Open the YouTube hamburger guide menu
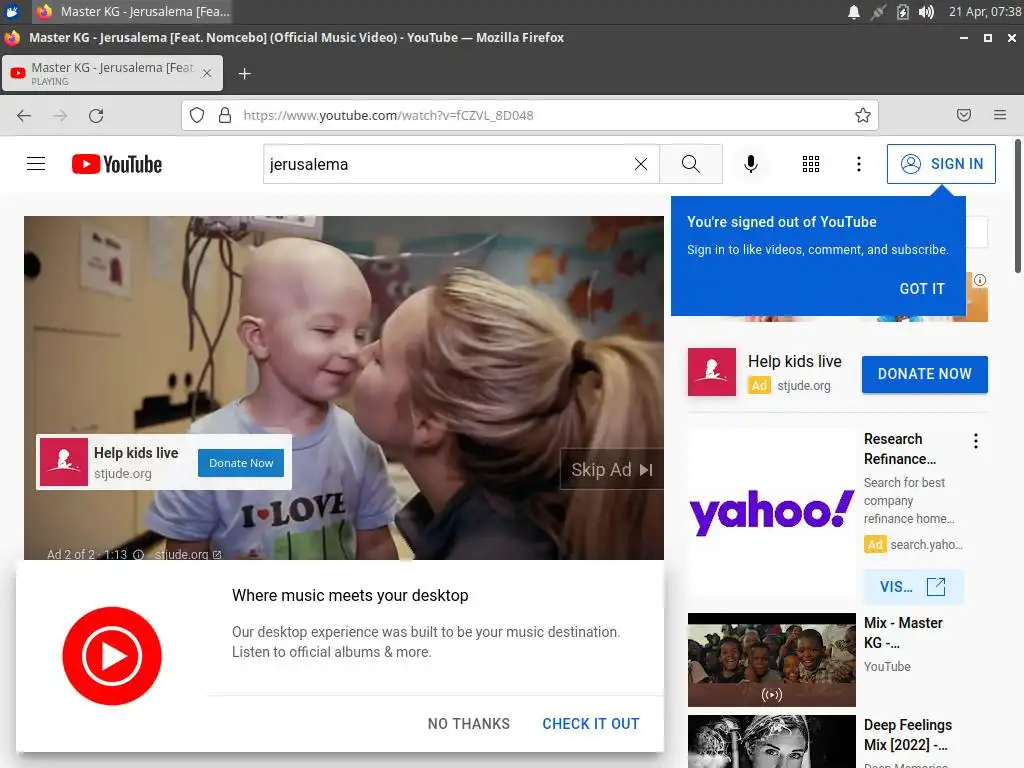 pyautogui.click(x=36, y=164)
